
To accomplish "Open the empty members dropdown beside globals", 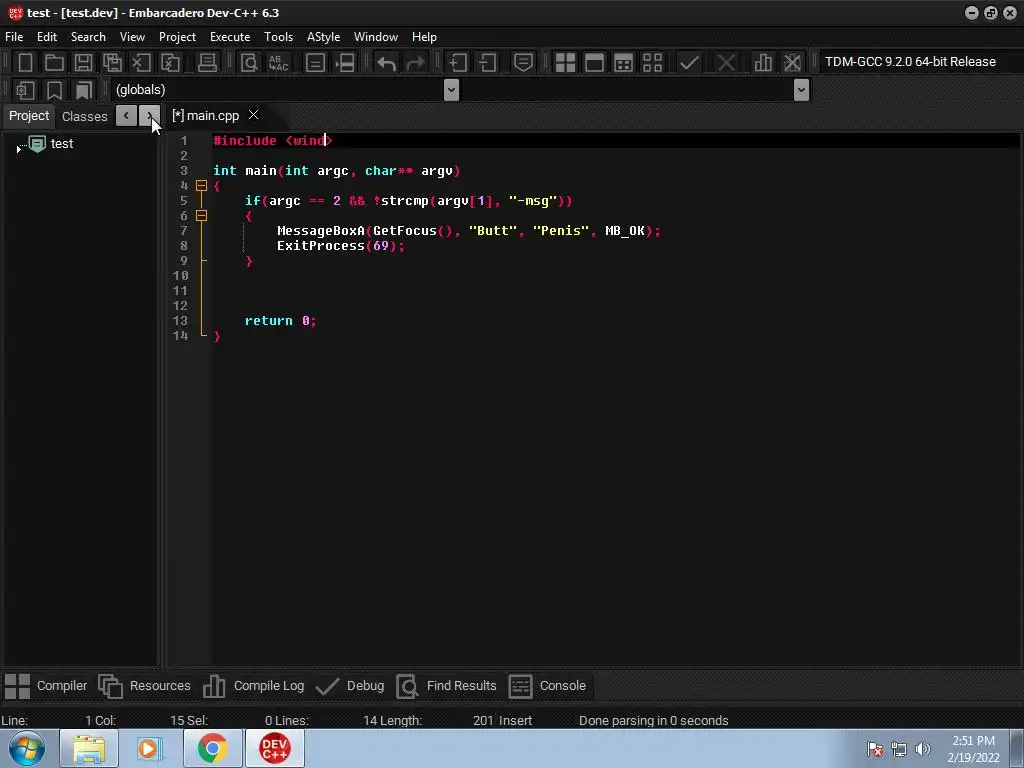I will pos(801,89).
